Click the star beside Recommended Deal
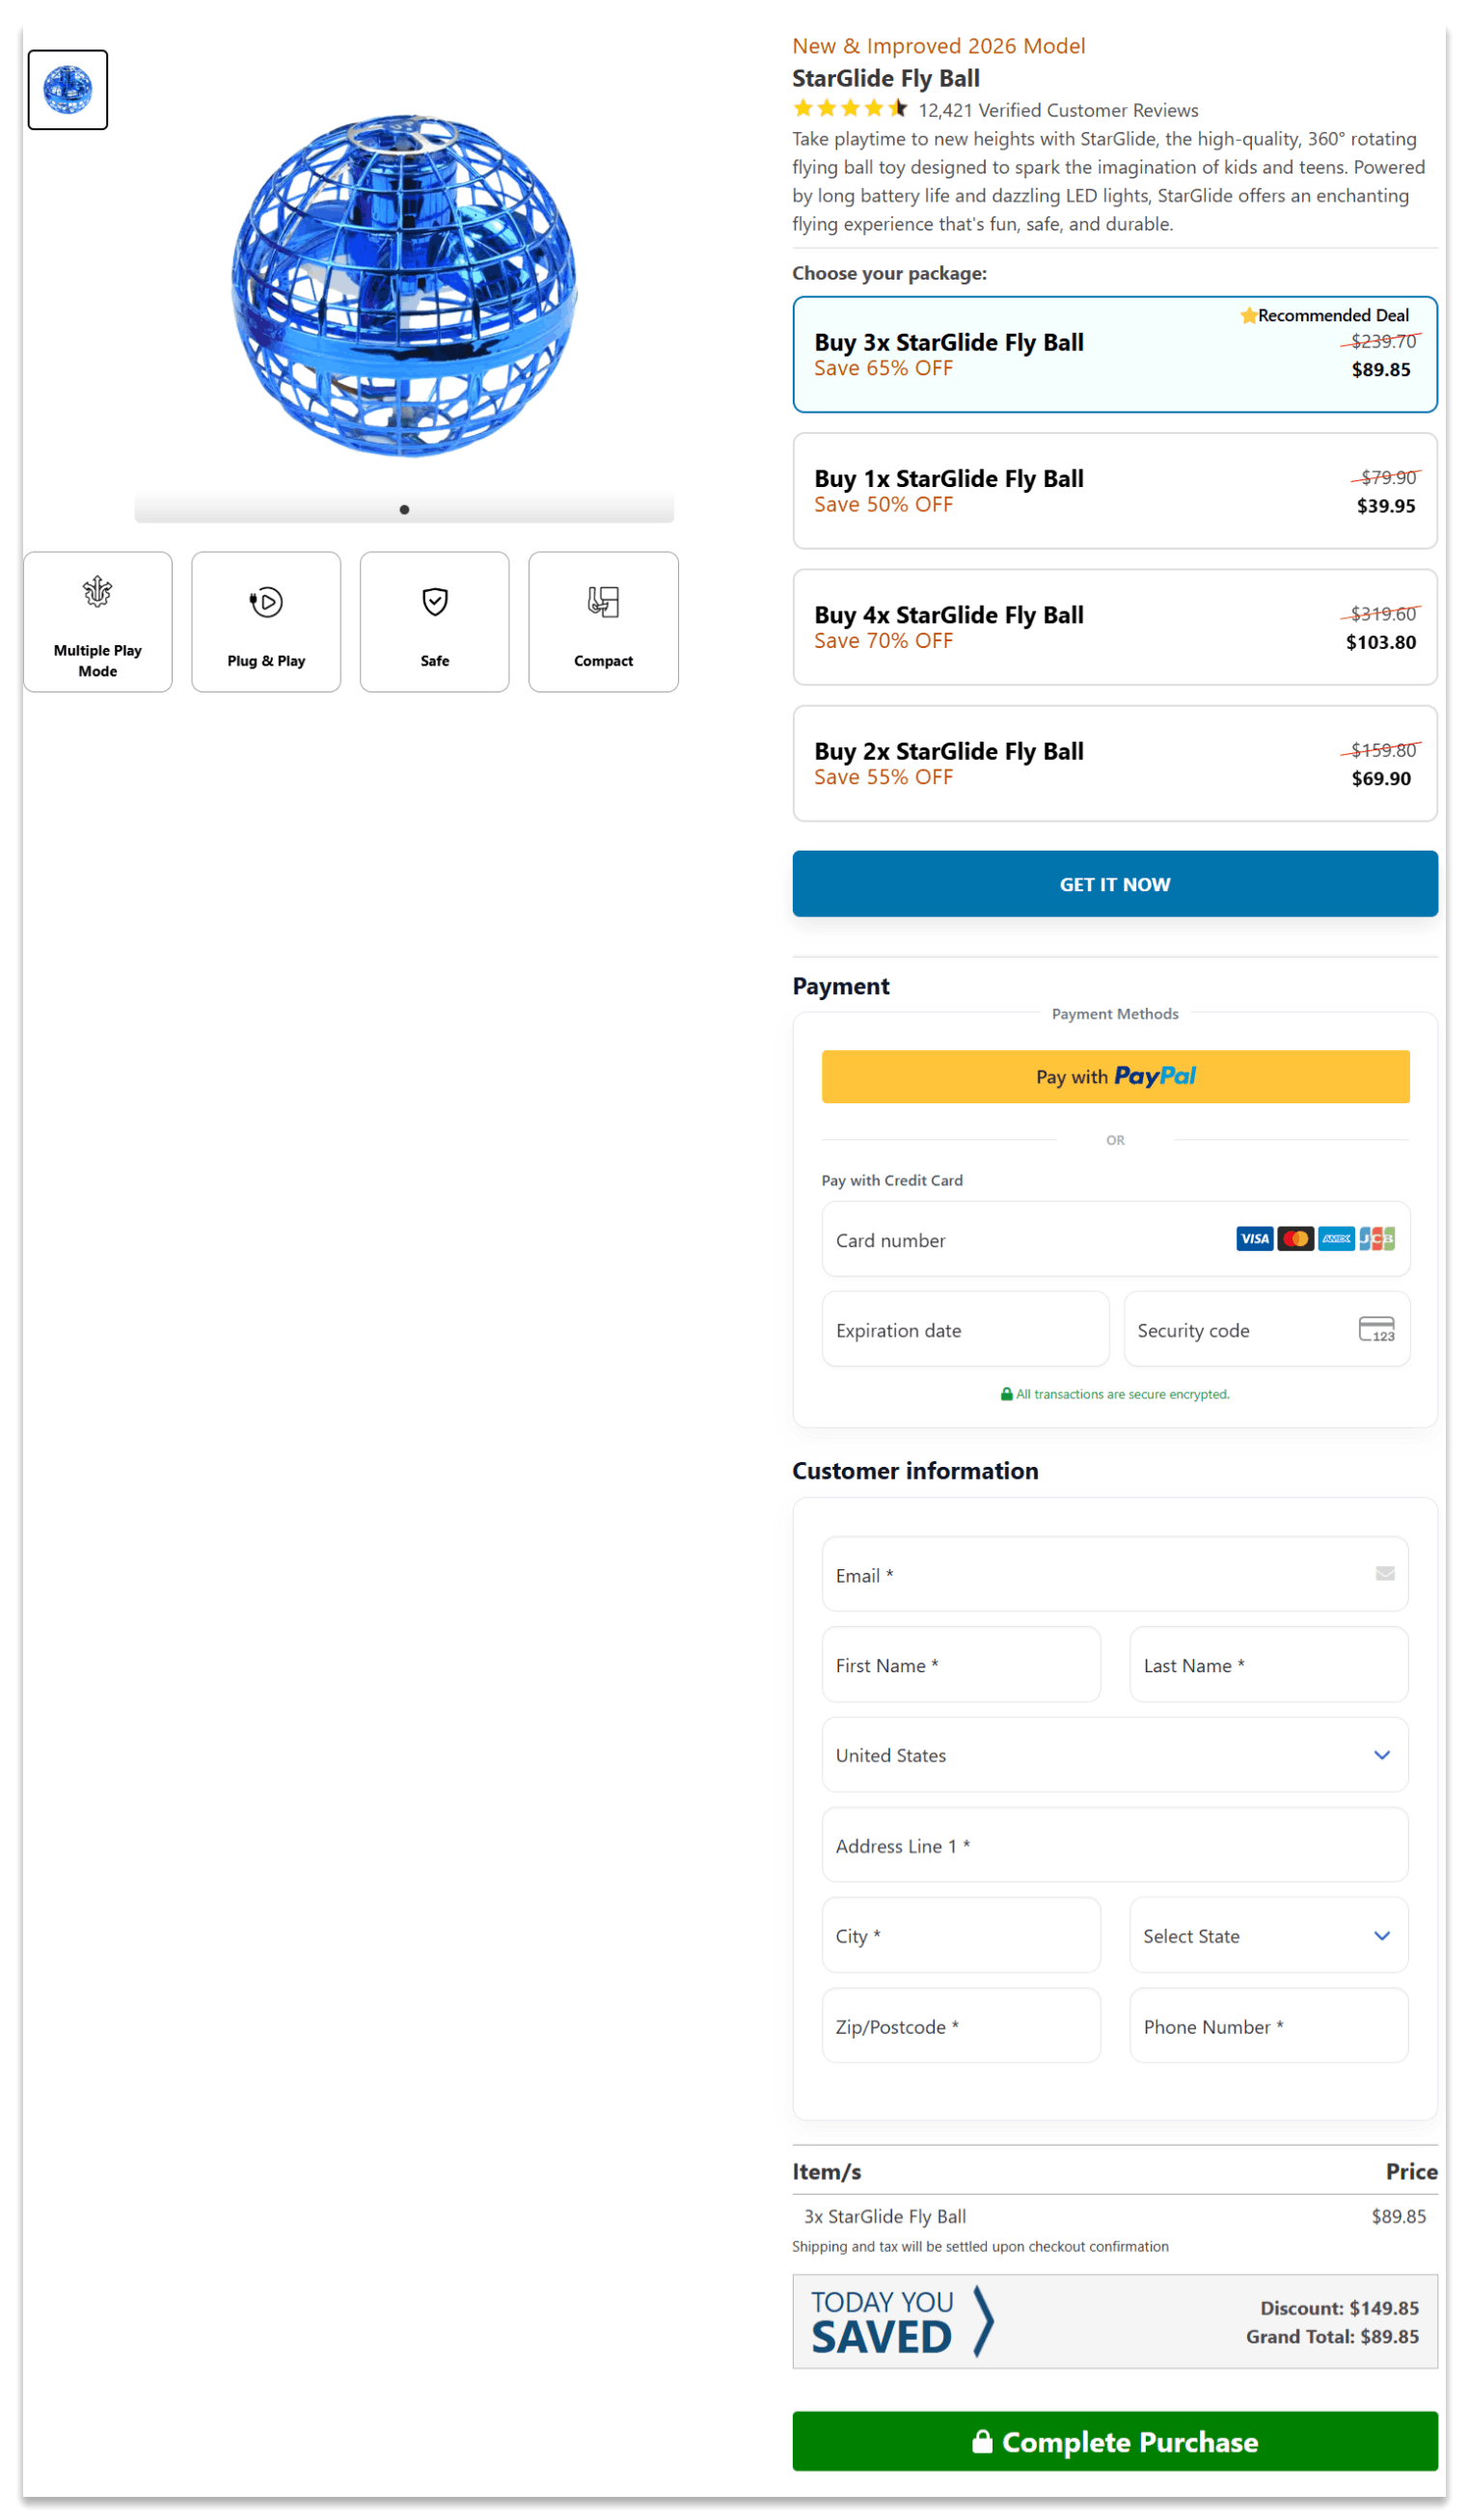1469x2520 pixels. [x=1248, y=316]
